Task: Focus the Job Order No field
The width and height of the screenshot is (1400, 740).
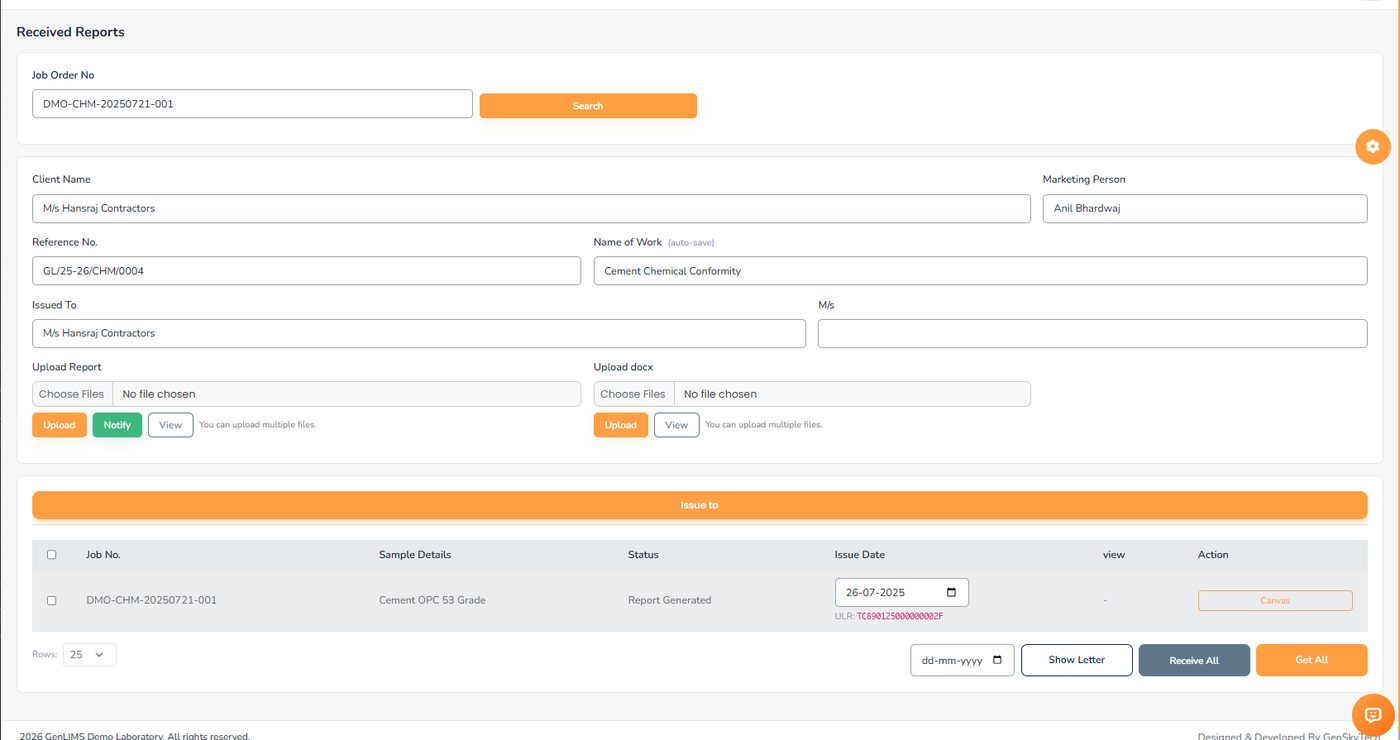Action: [x=252, y=104]
